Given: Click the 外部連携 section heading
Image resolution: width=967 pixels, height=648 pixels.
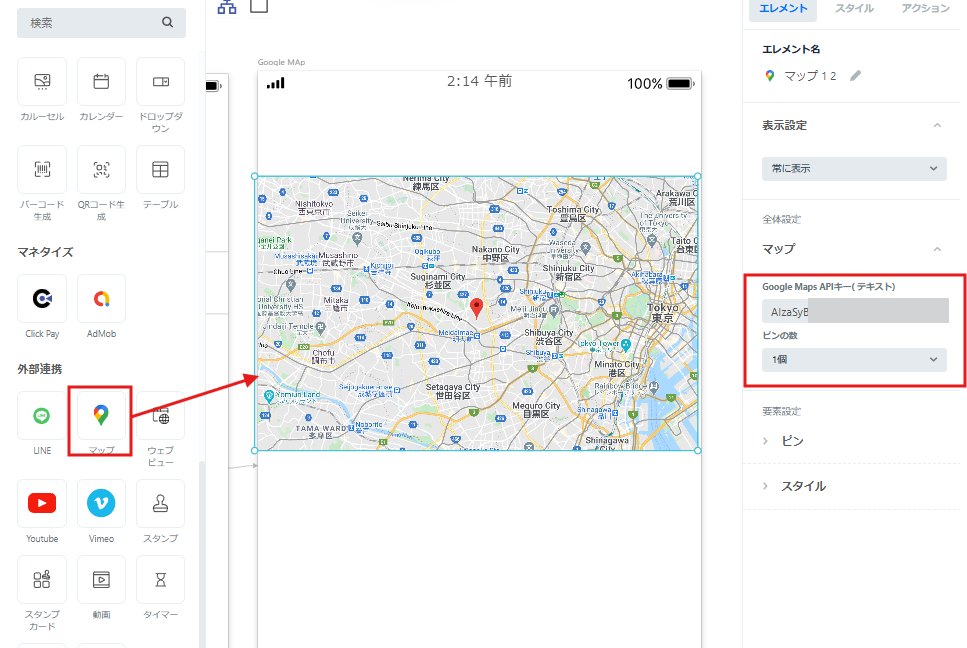Looking at the screenshot, I should pos(39,369).
